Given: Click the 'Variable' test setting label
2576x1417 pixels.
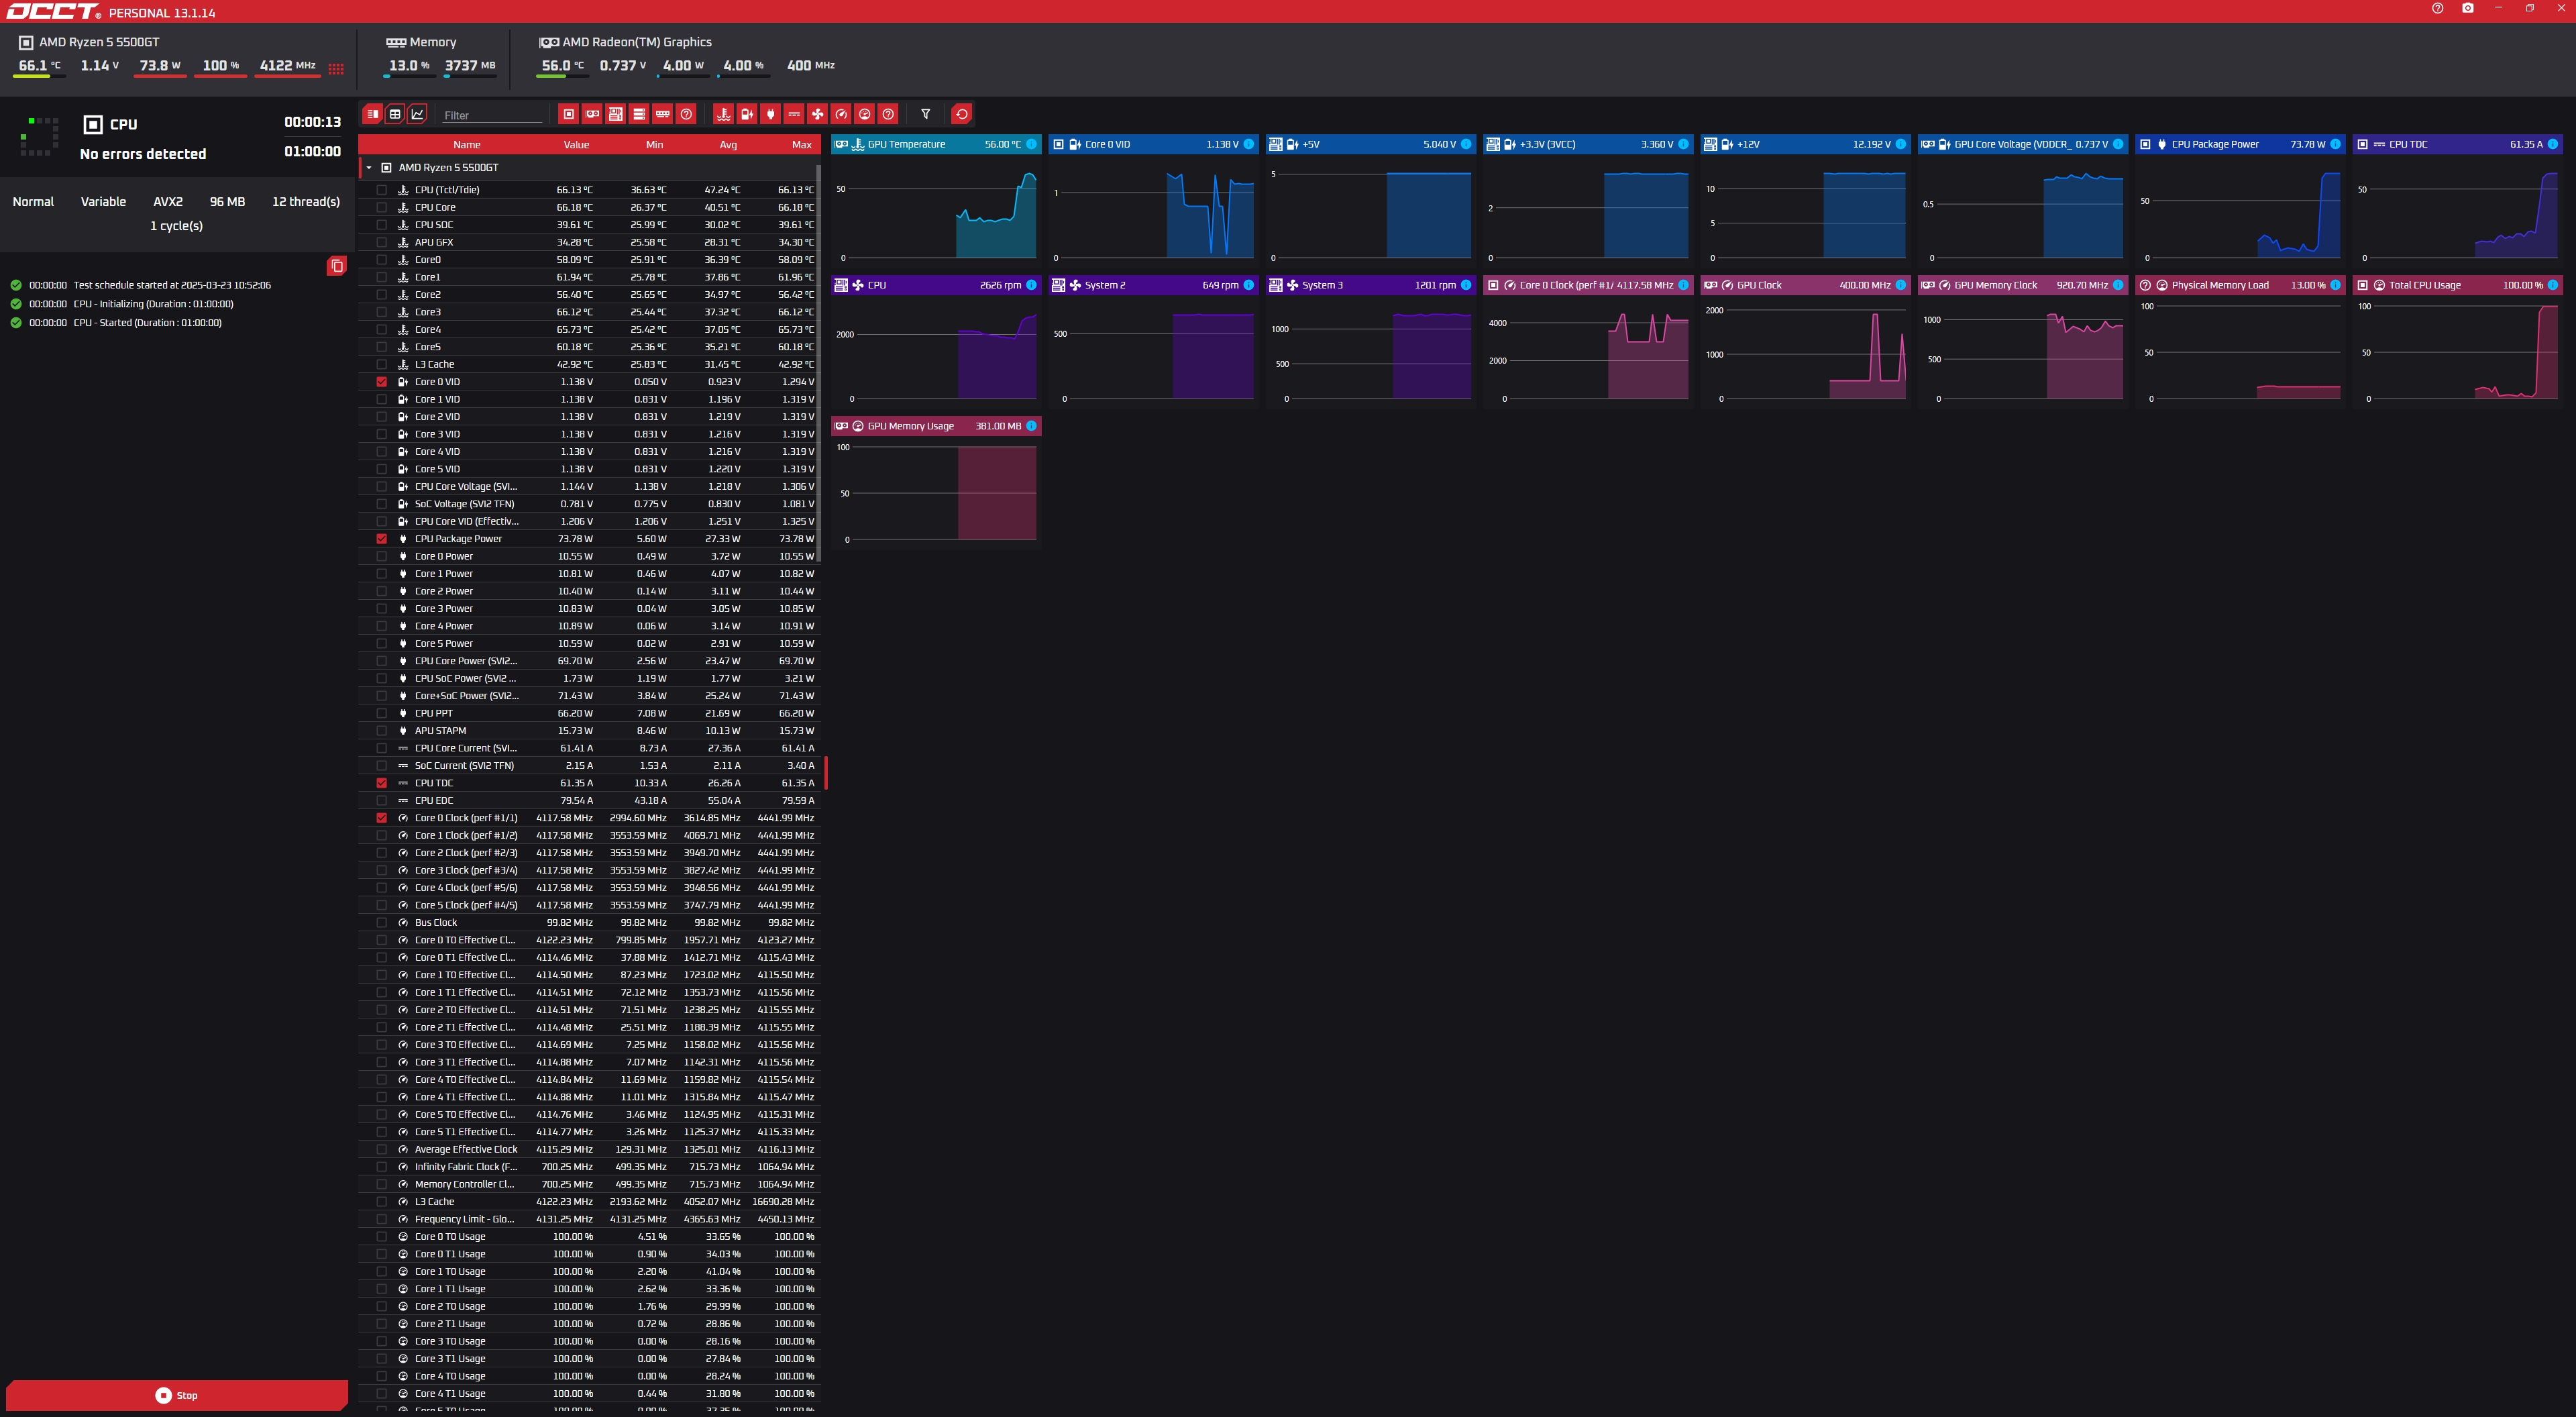Looking at the screenshot, I should [x=103, y=202].
